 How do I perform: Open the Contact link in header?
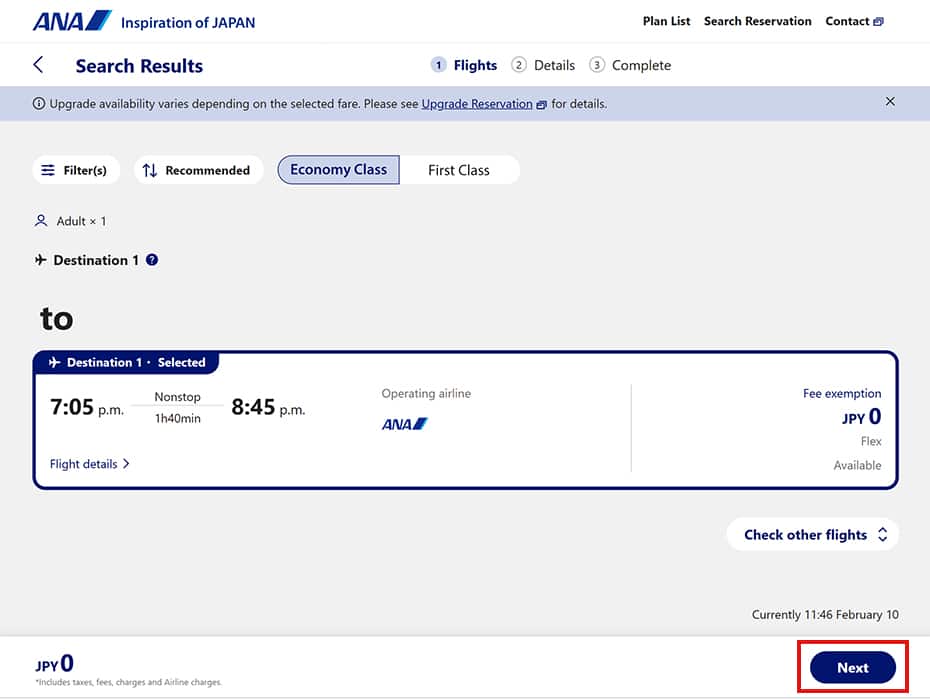[x=854, y=21]
